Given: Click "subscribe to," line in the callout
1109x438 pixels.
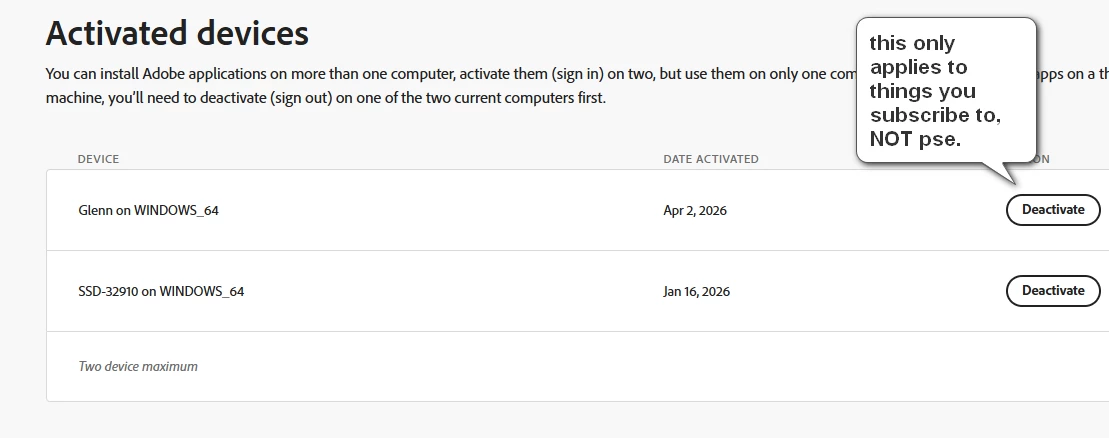Looking at the screenshot, I should coord(935,115).
